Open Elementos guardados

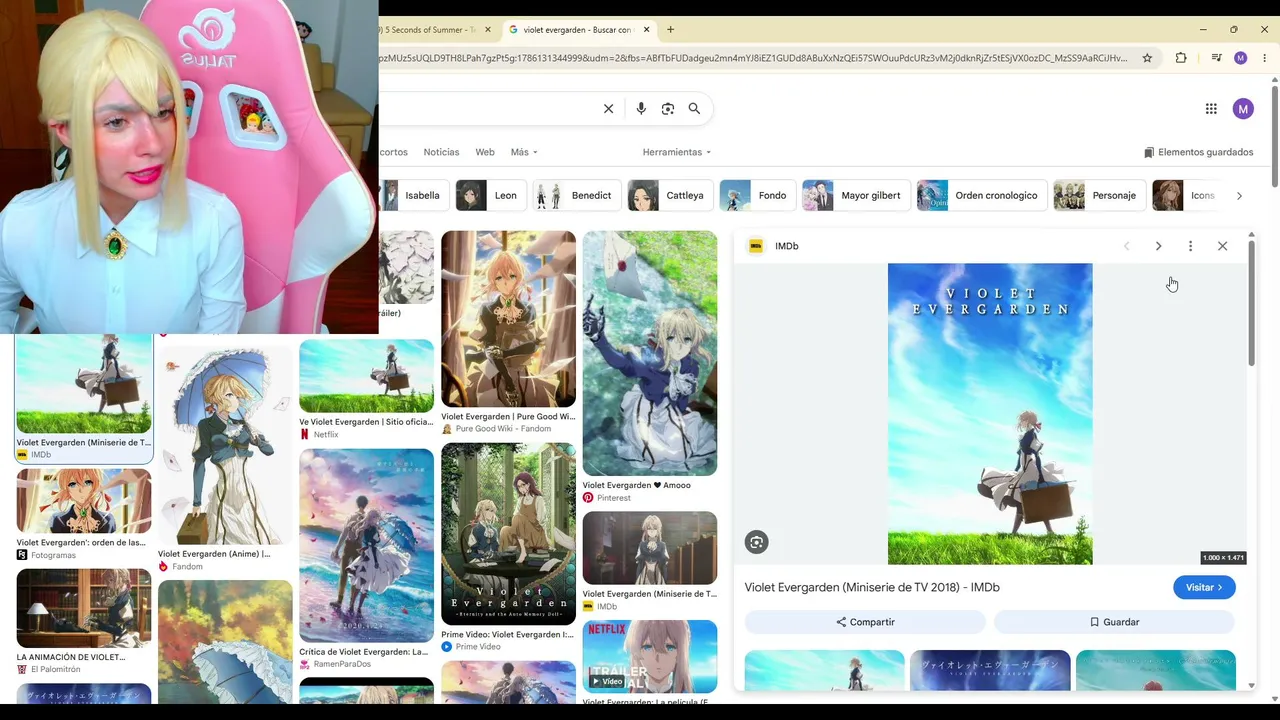click(1198, 152)
